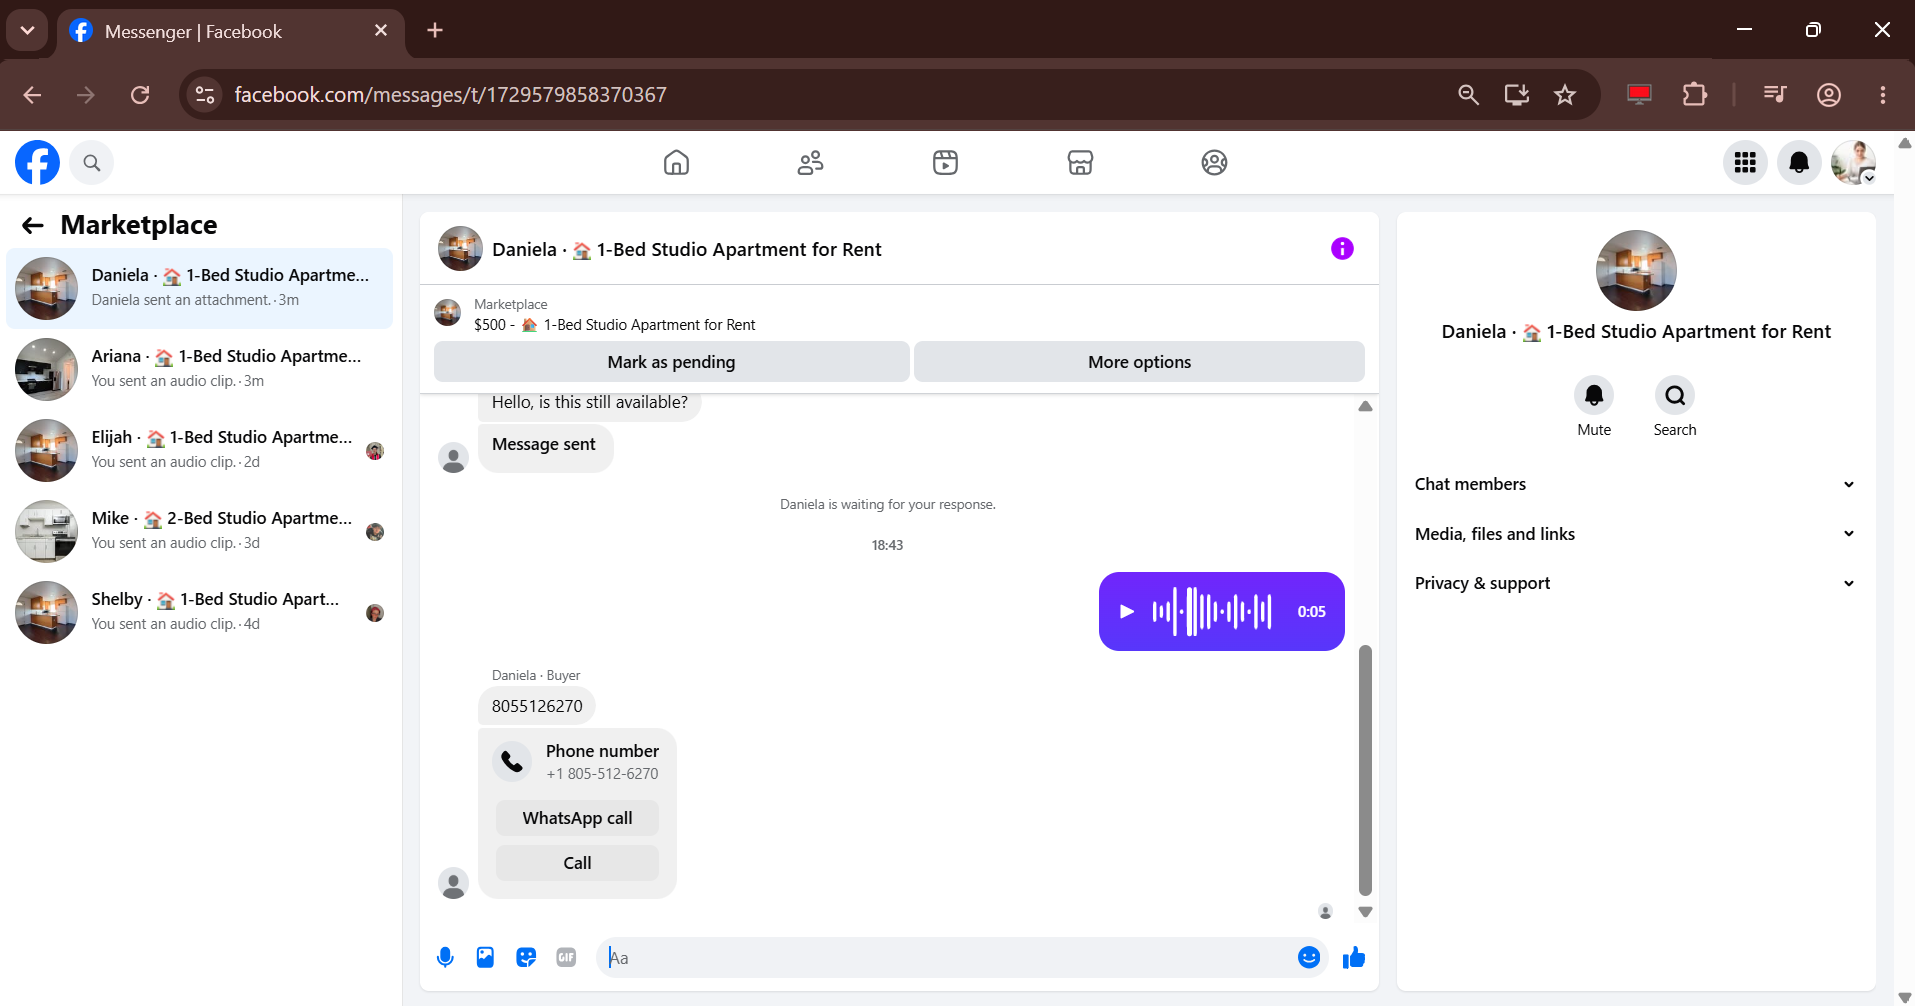This screenshot has height=1006, width=1915.
Task: Open the Chrome three-dot menu
Action: pos(1882,95)
